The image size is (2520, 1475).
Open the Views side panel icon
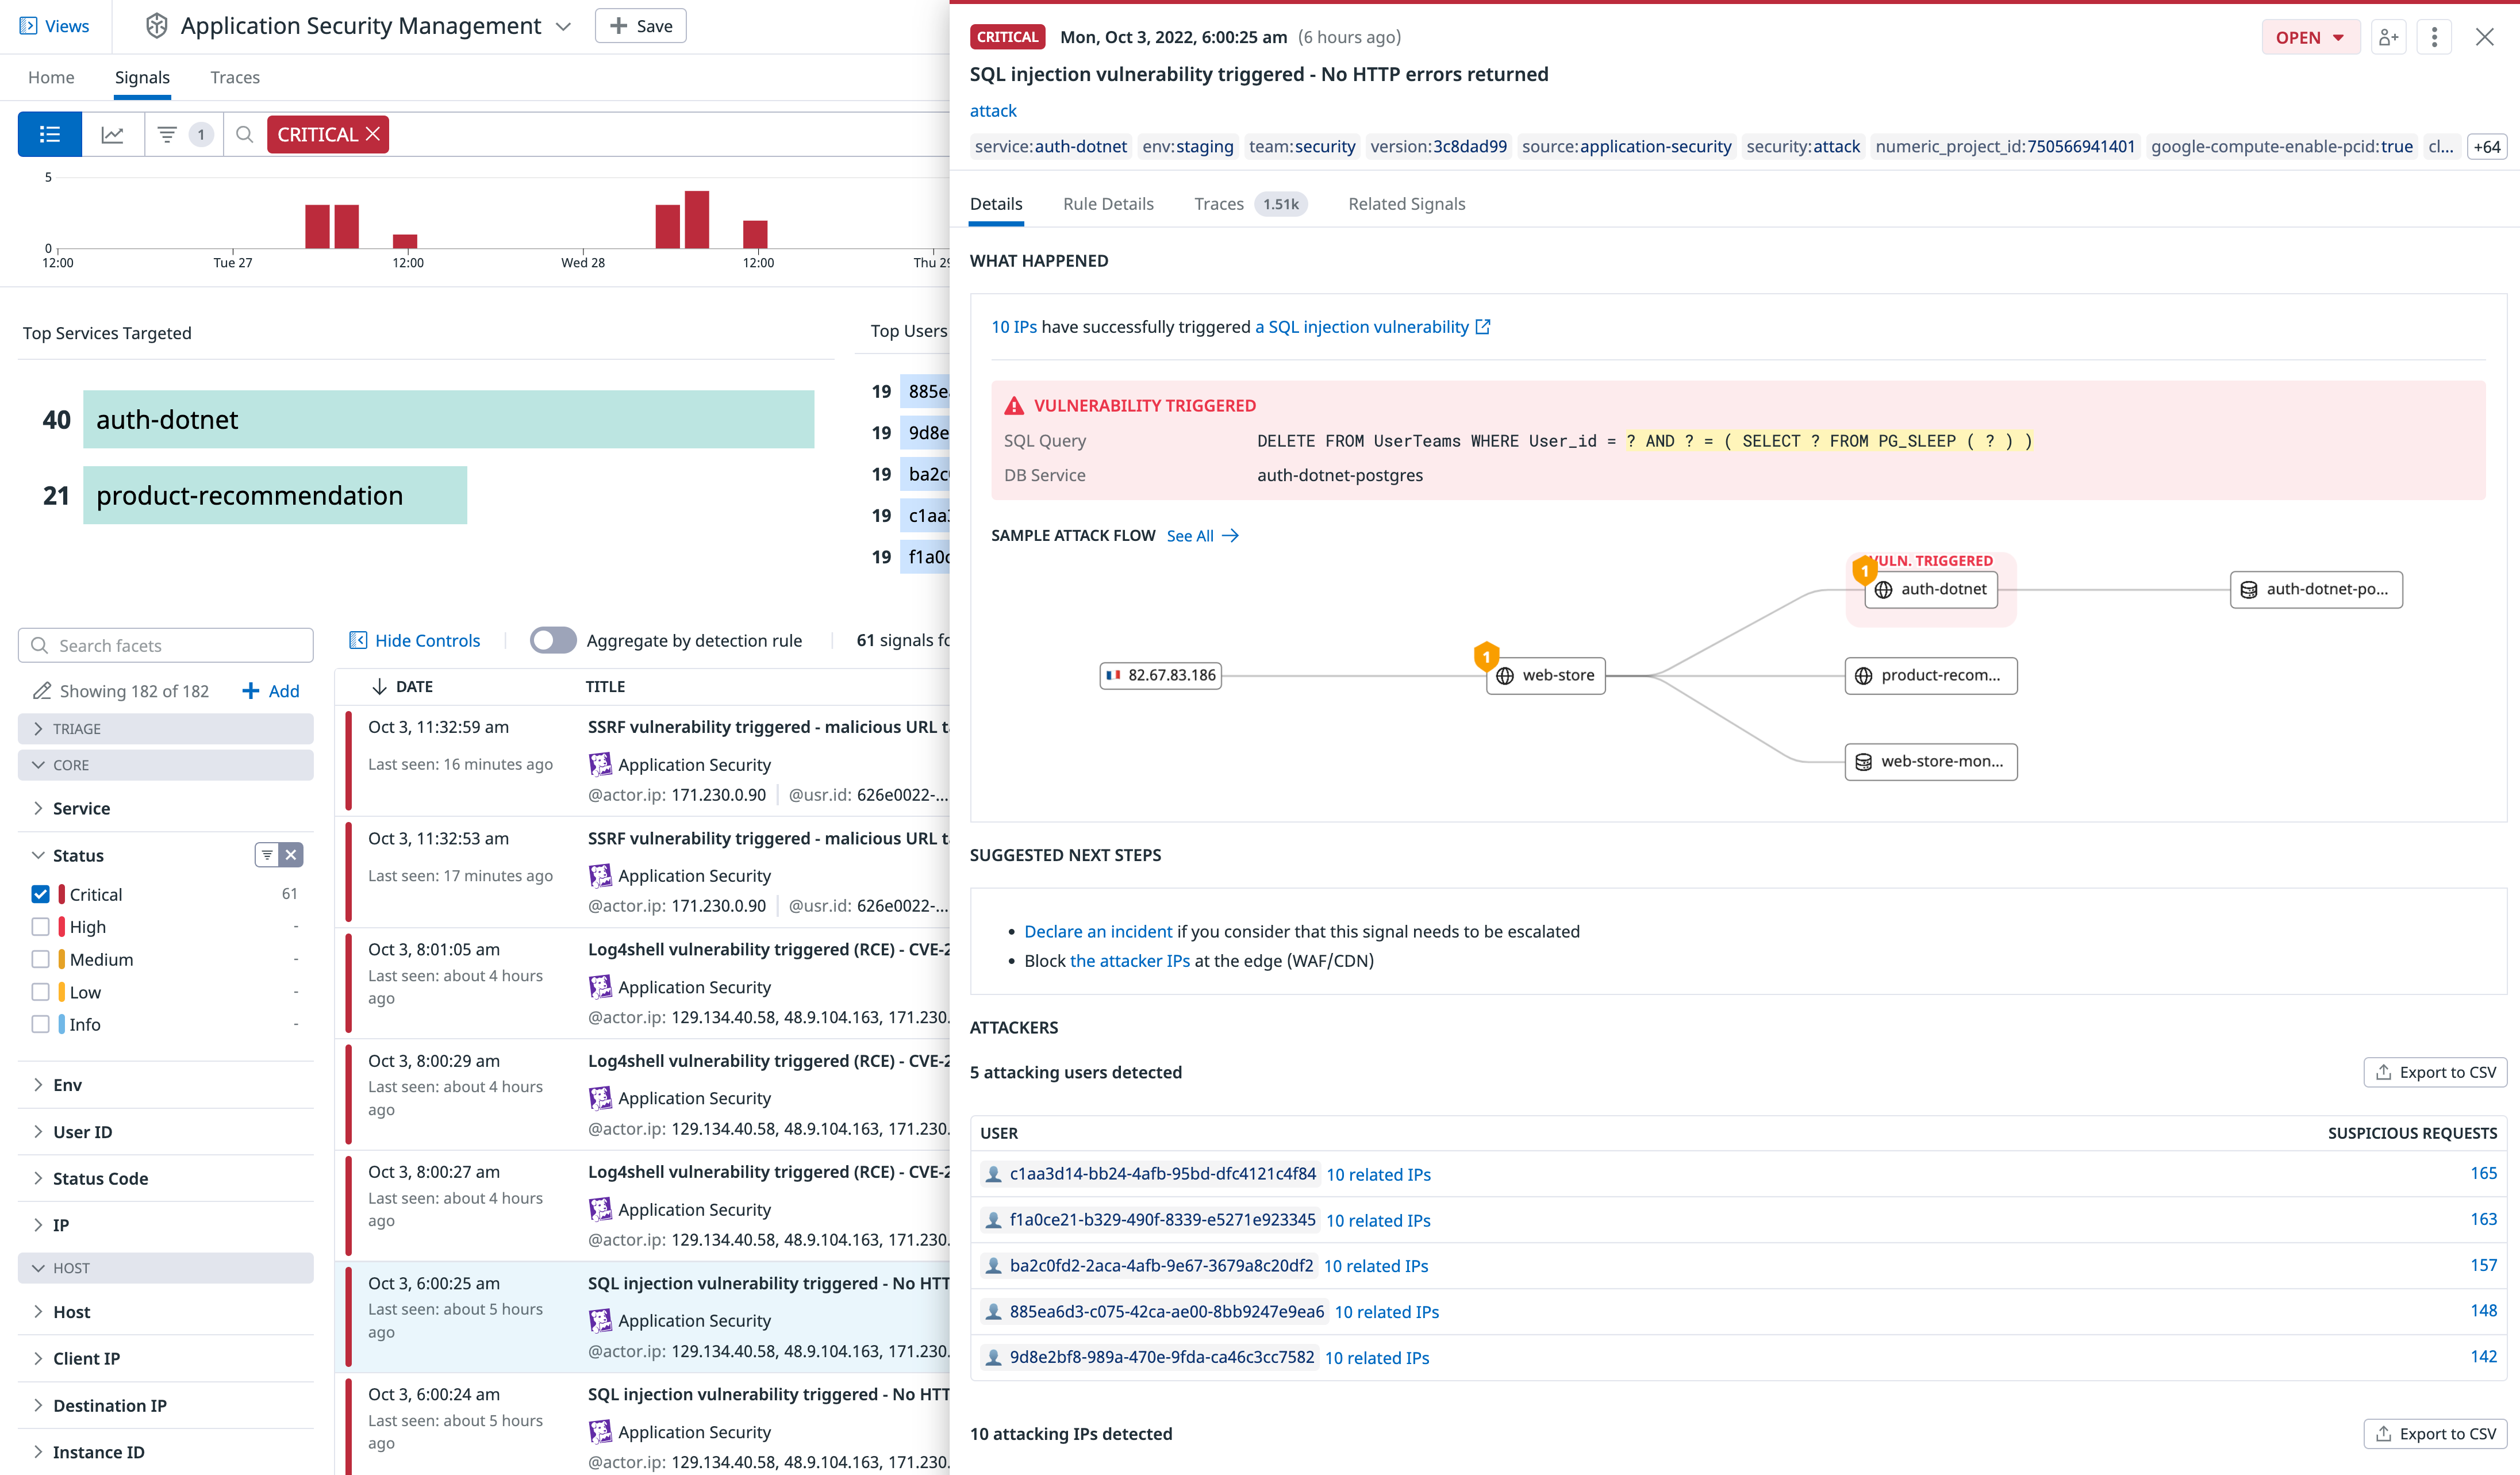pos(30,26)
